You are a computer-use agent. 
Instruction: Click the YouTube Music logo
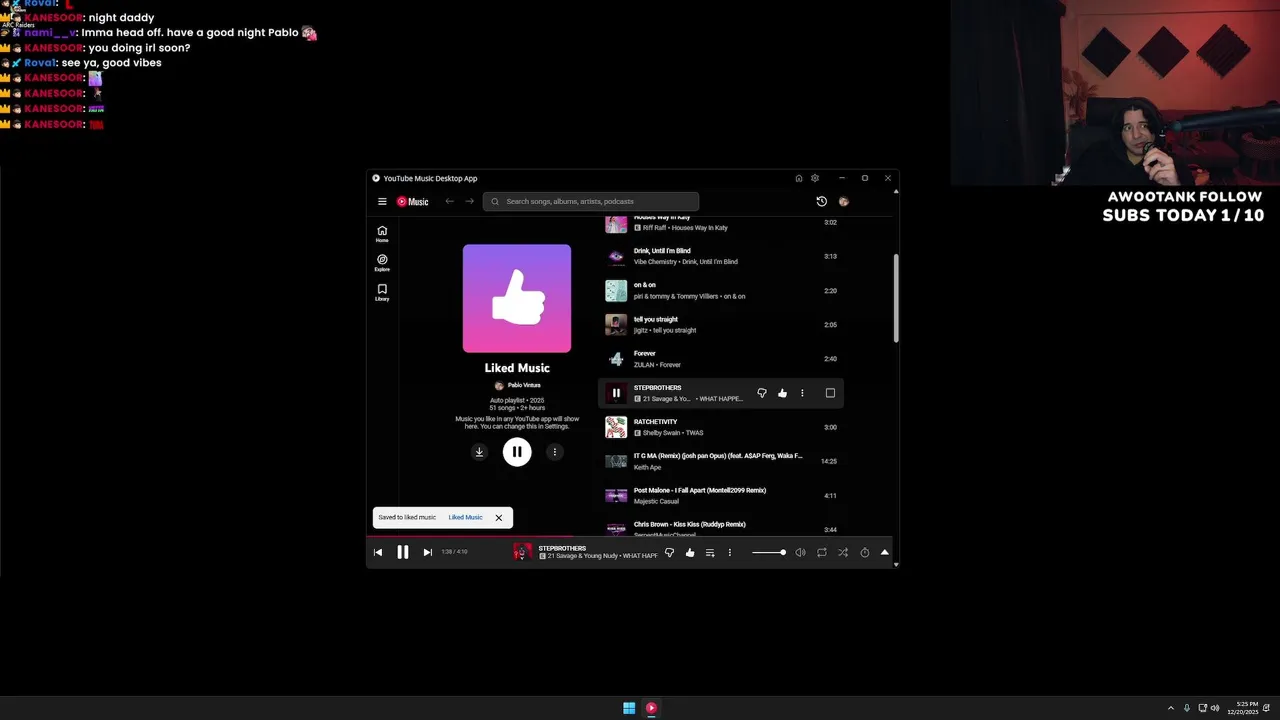click(x=412, y=201)
